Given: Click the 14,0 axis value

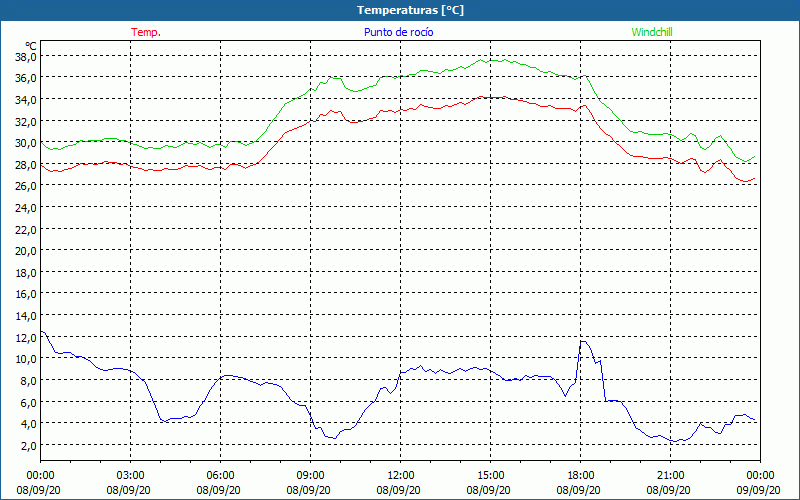Looking at the screenshot, I should (26, 316).
